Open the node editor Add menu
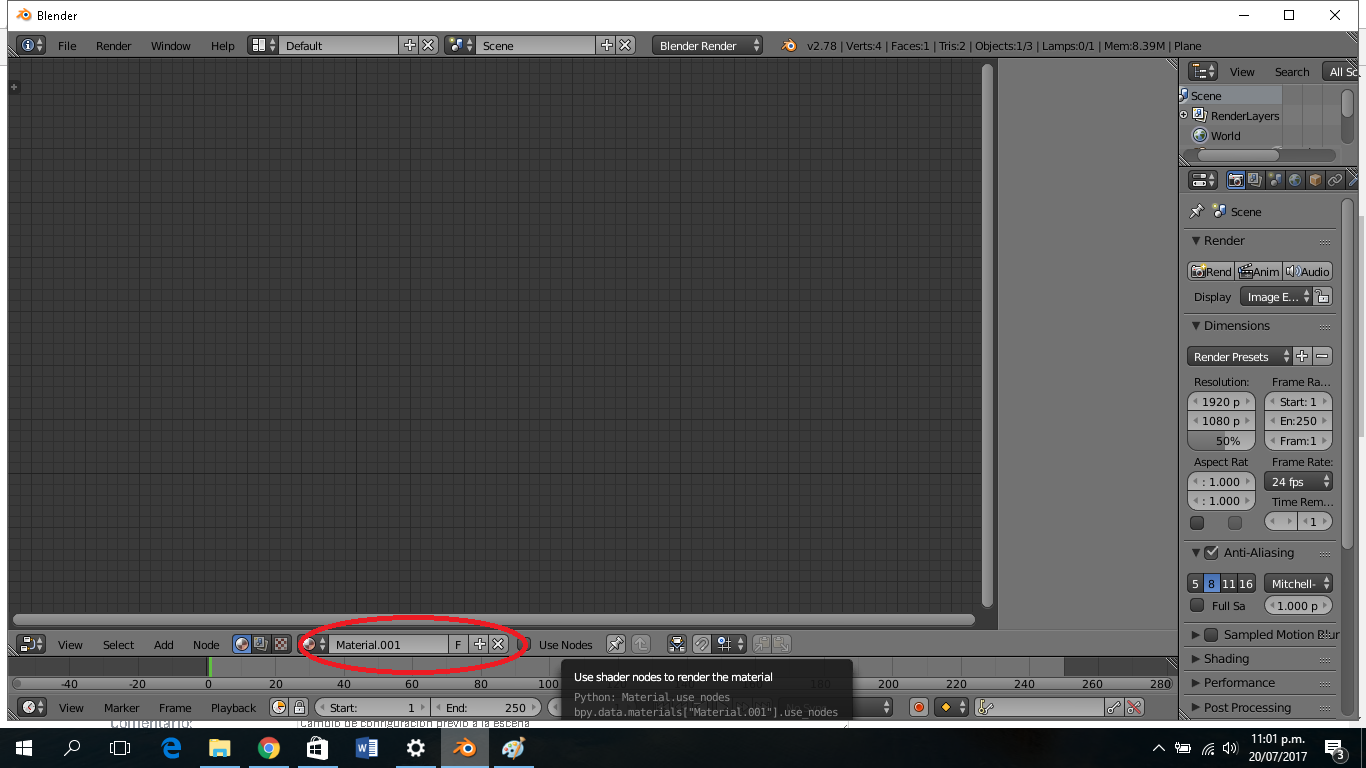 click(x=164, y=645)
